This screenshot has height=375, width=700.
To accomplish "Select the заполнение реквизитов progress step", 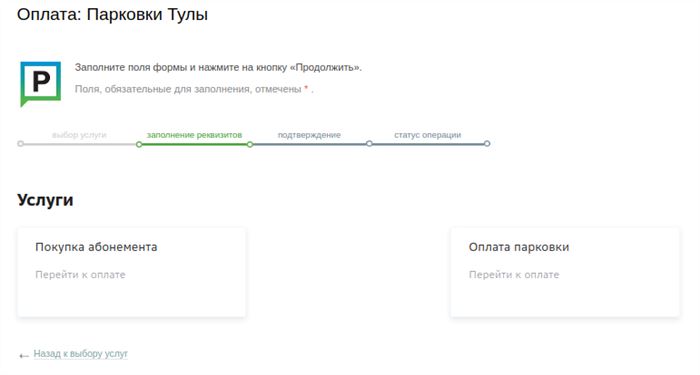I will [194, 135].
